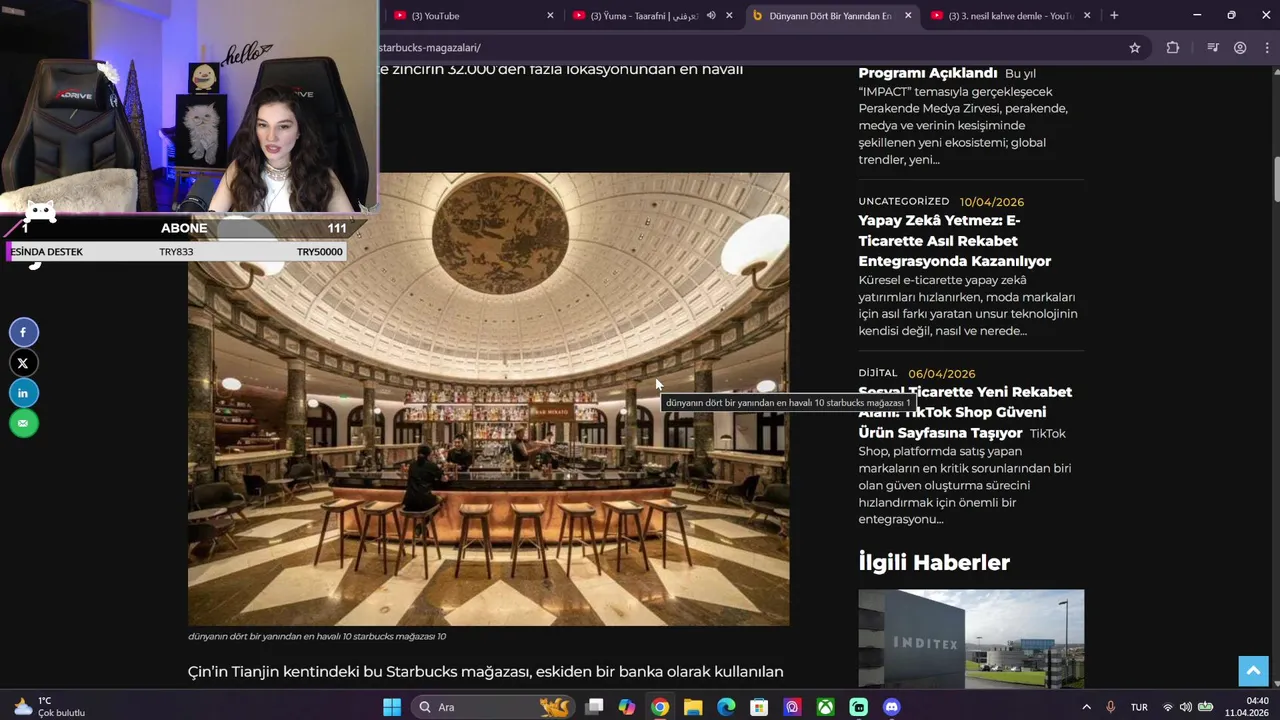Launch Microsoft Edge from taskbar

(x=726, y=707)
